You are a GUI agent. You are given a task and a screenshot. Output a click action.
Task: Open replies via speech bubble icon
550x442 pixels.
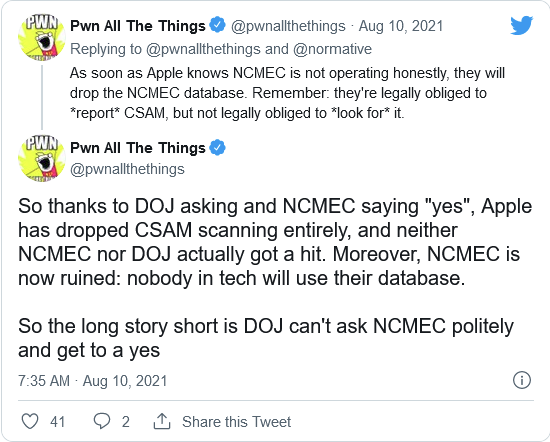(x=102, y=421)
